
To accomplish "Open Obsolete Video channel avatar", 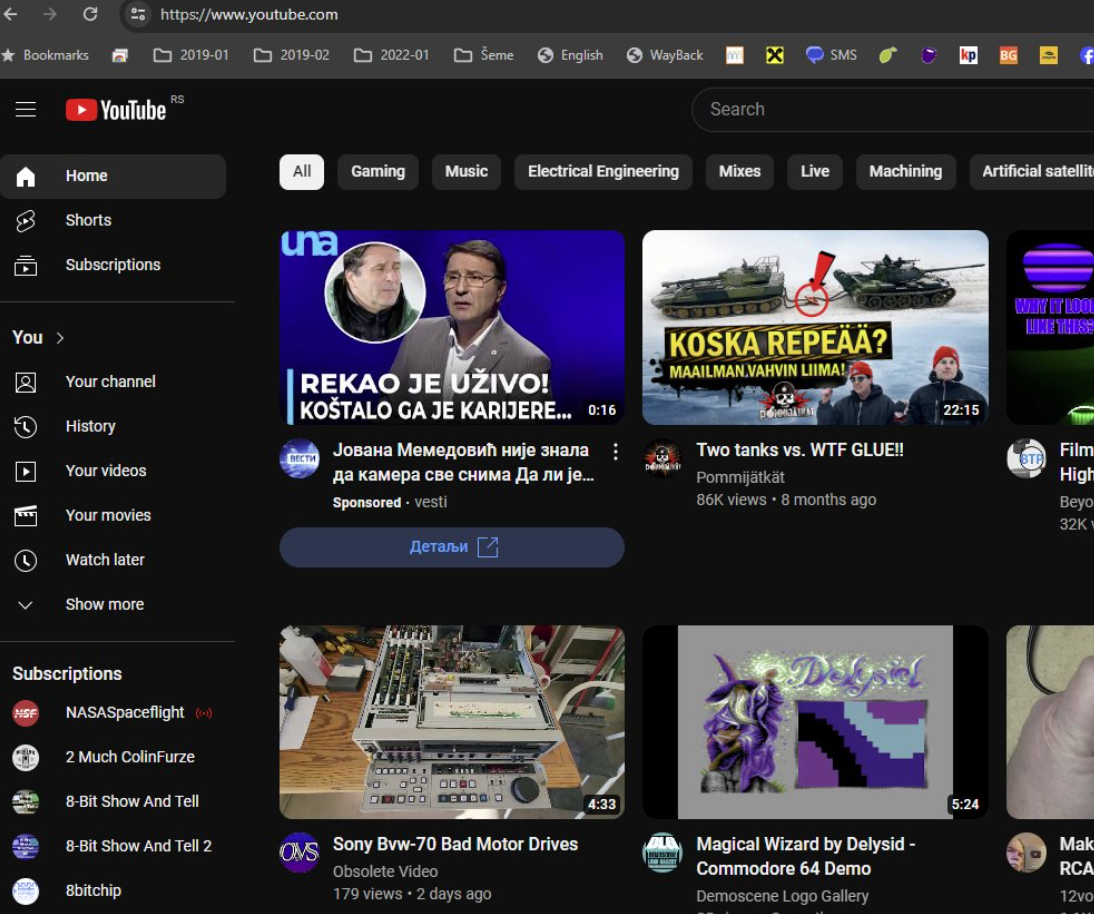I will 299,853.
